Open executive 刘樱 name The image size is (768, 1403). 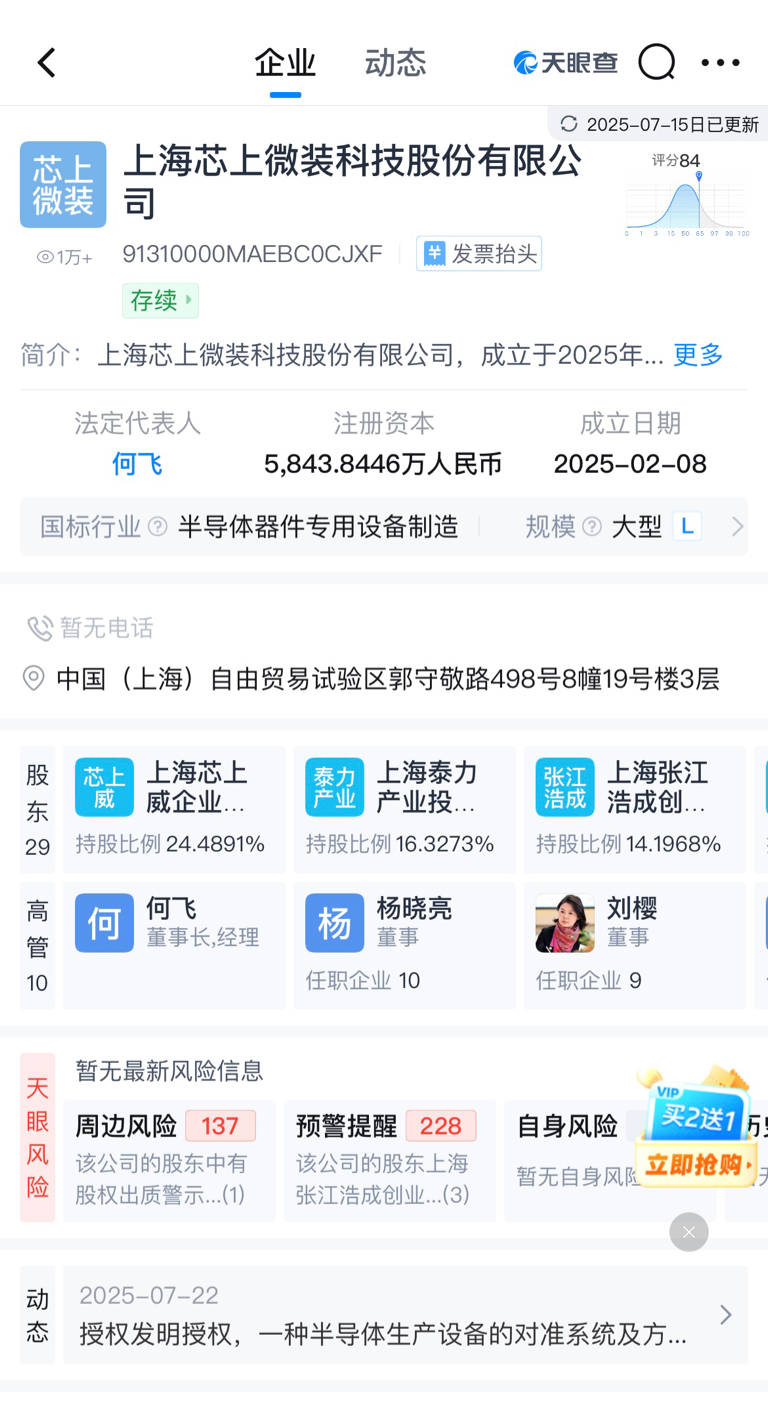[x=633, y=908]
